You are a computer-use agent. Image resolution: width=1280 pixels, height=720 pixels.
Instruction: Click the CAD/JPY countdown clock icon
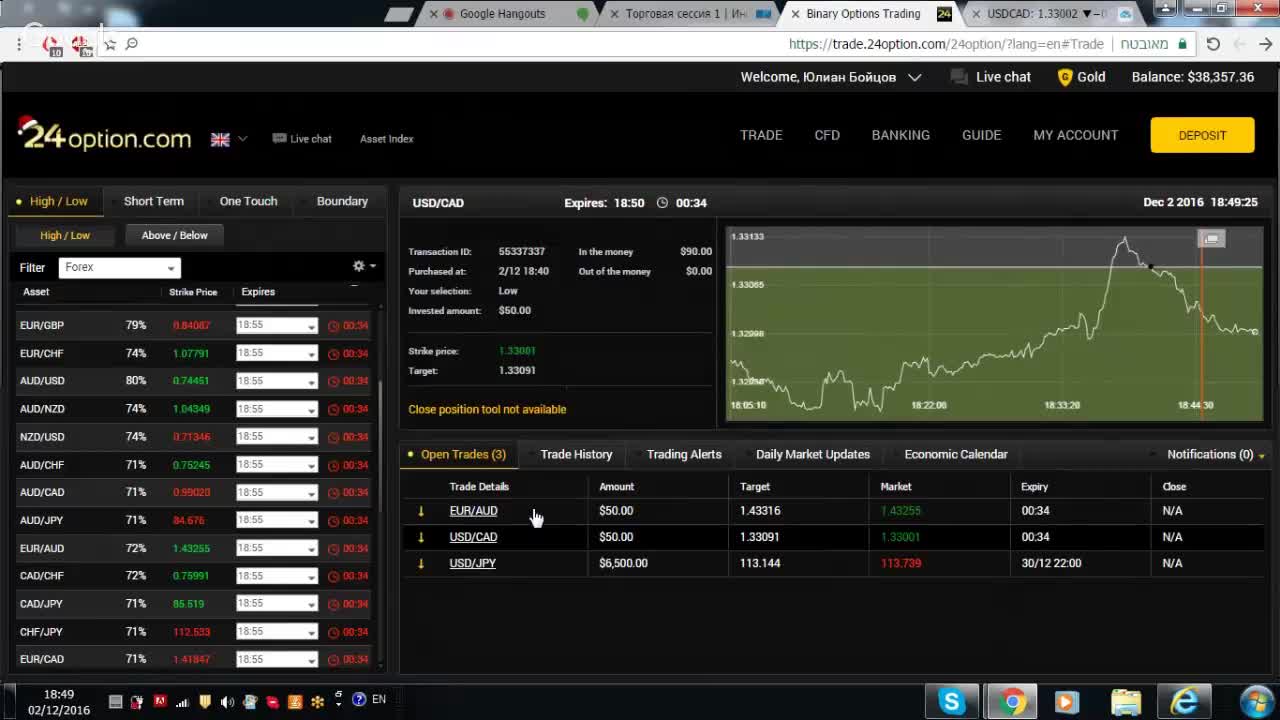pyautogui.click(x=333, y=604)
